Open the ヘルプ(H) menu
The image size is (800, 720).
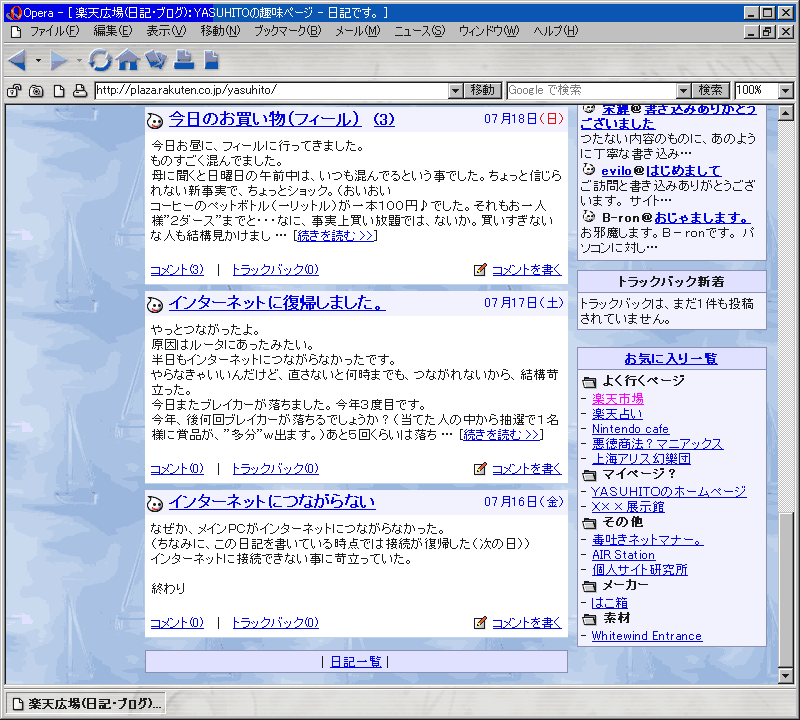click(x=556, y=32)
